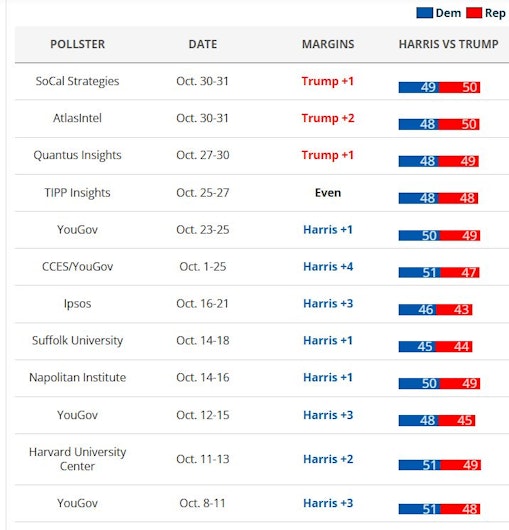This screenshot has width=509, height=530.
Task: Open the CCES/YouGov pollster link
Action: 77,266
